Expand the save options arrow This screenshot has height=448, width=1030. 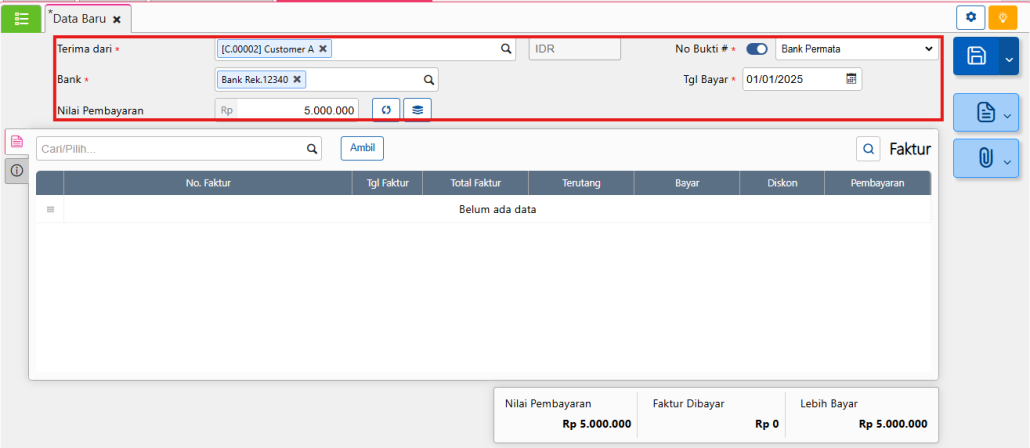(x=1008, y=59)
